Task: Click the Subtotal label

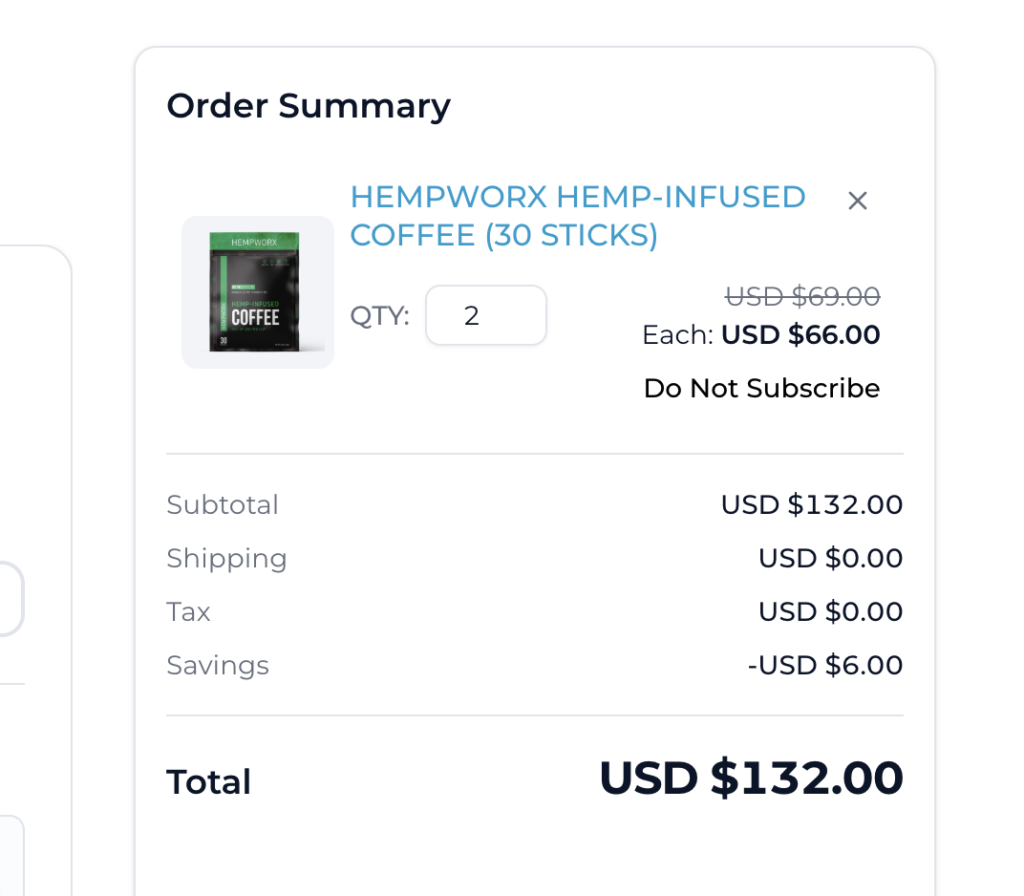Action: (x=222, y=505)
